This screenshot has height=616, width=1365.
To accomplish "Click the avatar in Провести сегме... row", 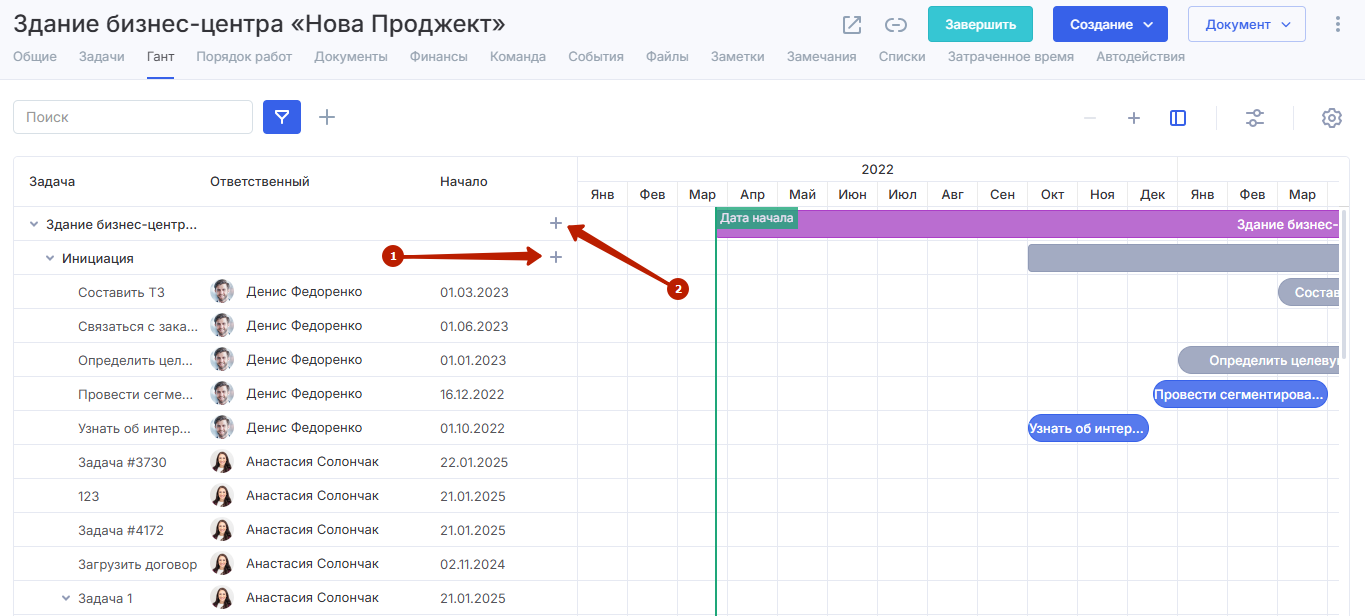I will tap(222, 393).
